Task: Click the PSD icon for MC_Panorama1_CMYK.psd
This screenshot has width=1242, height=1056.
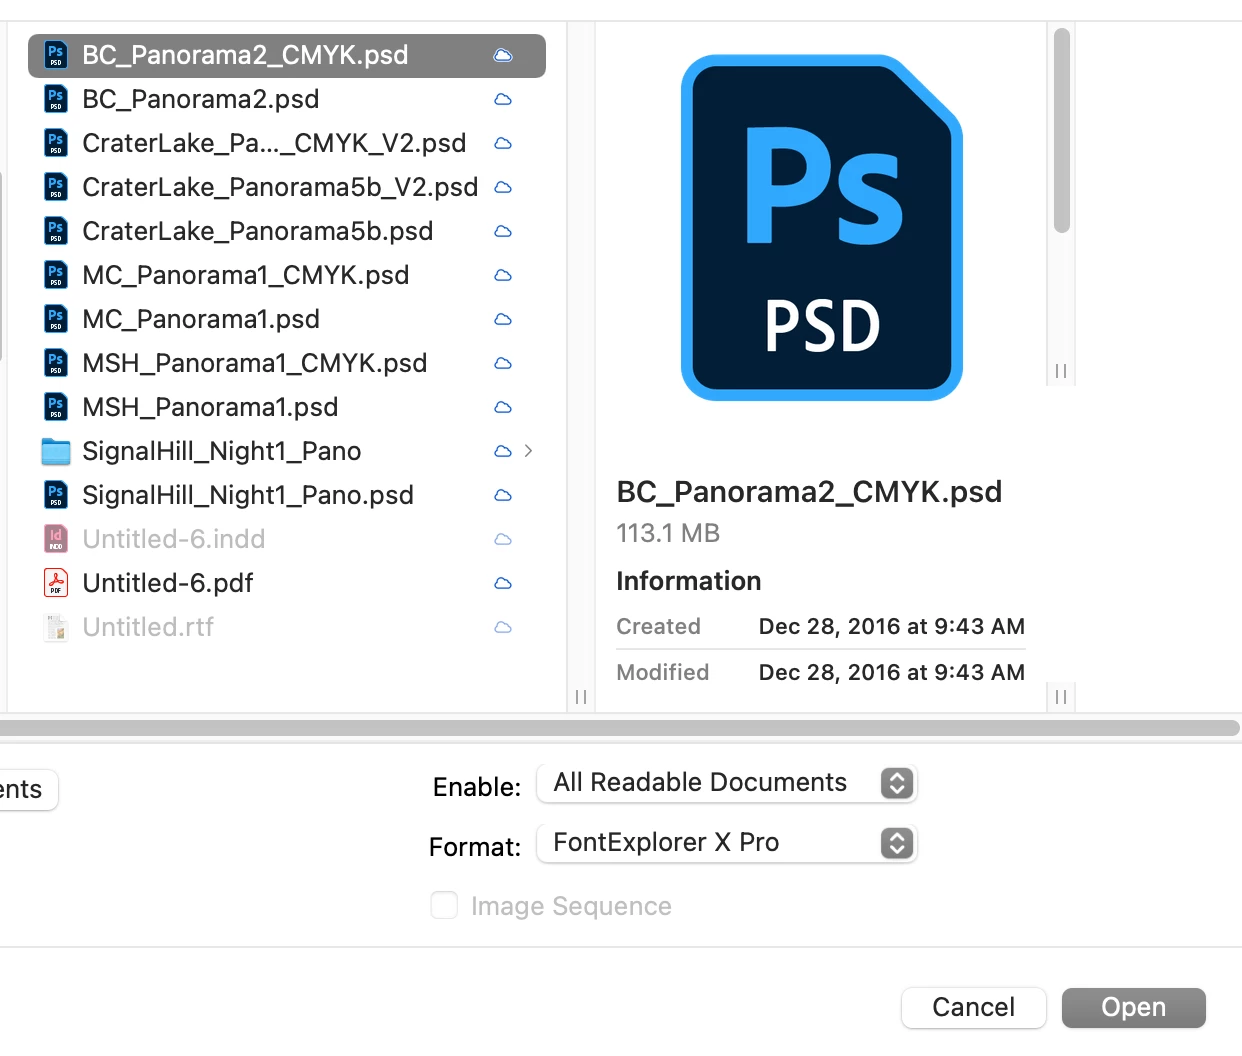Action: coord(56,275)
